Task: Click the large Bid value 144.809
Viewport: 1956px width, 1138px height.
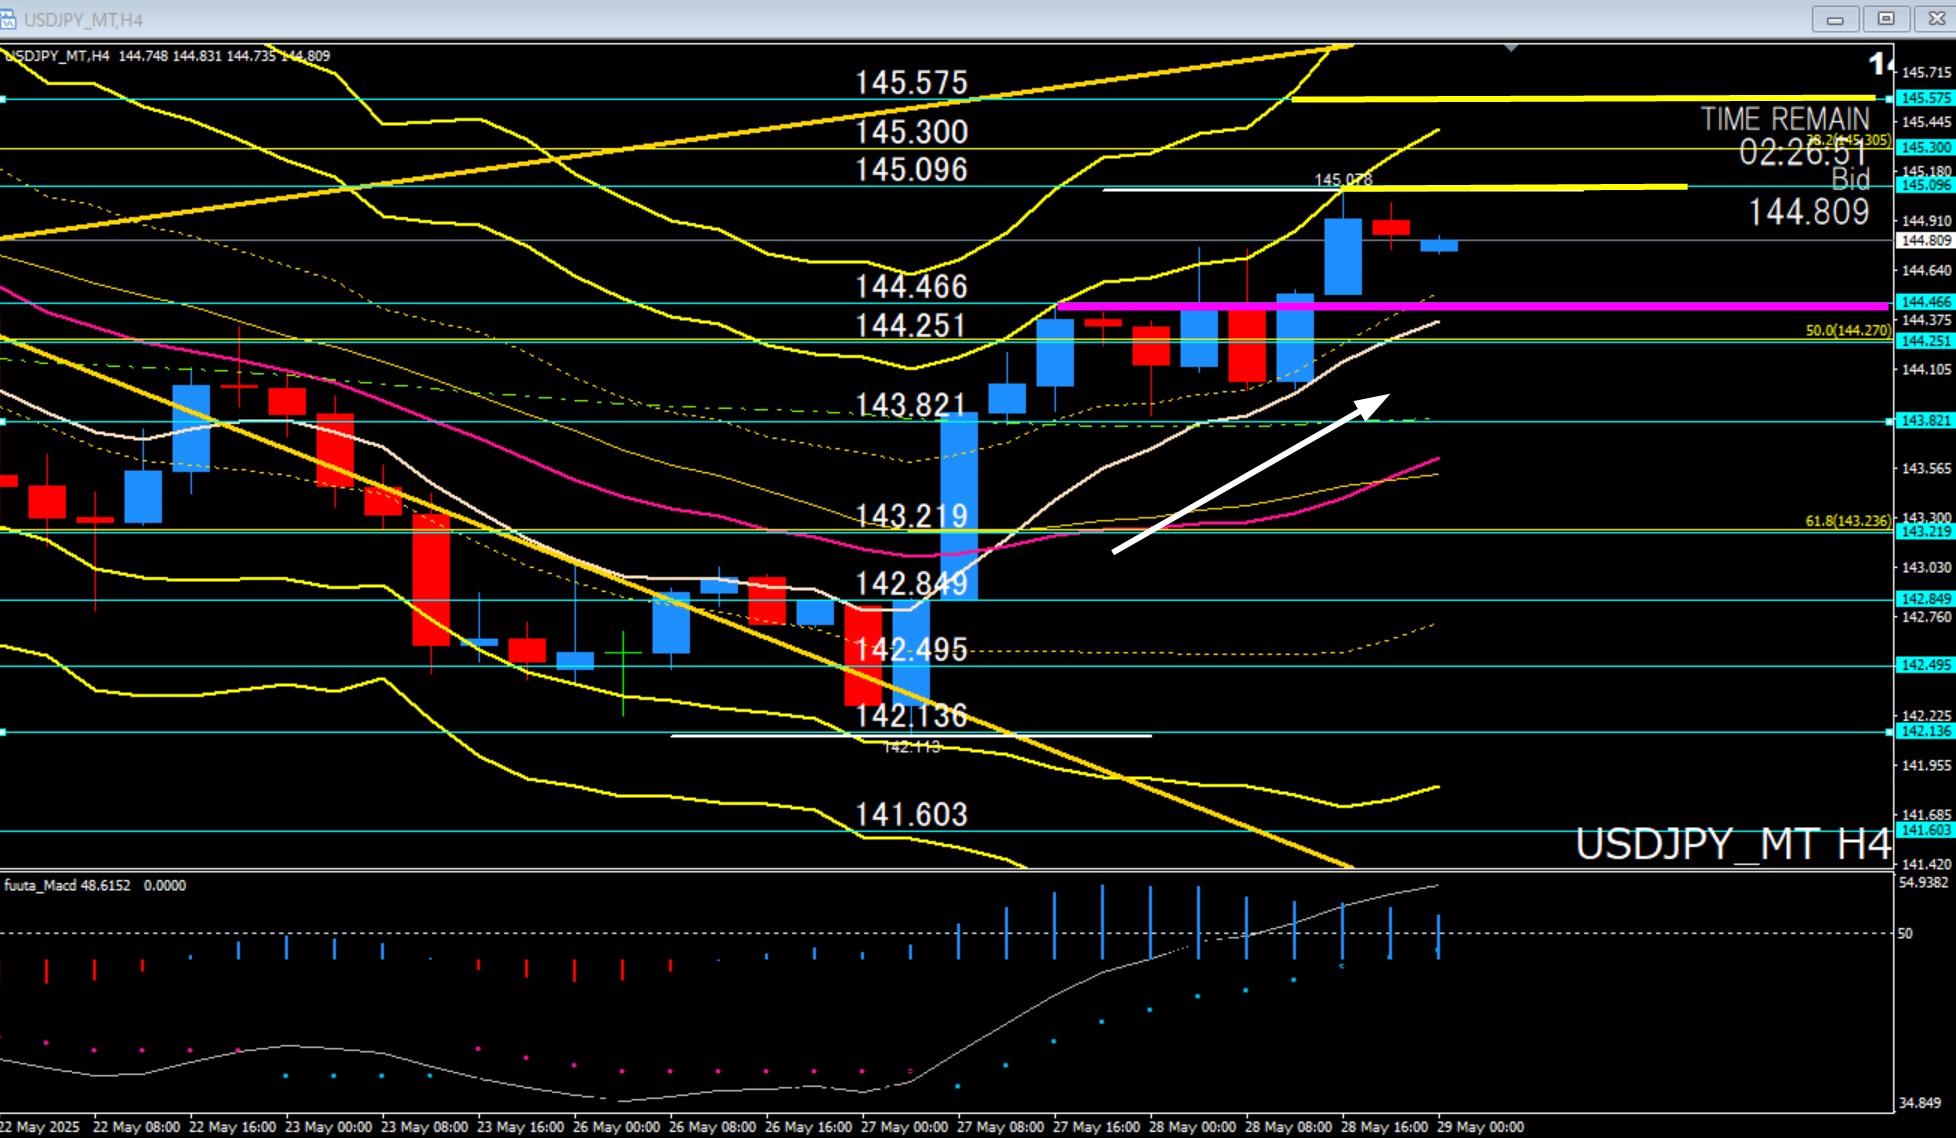Action: (x=1808, y=212)
